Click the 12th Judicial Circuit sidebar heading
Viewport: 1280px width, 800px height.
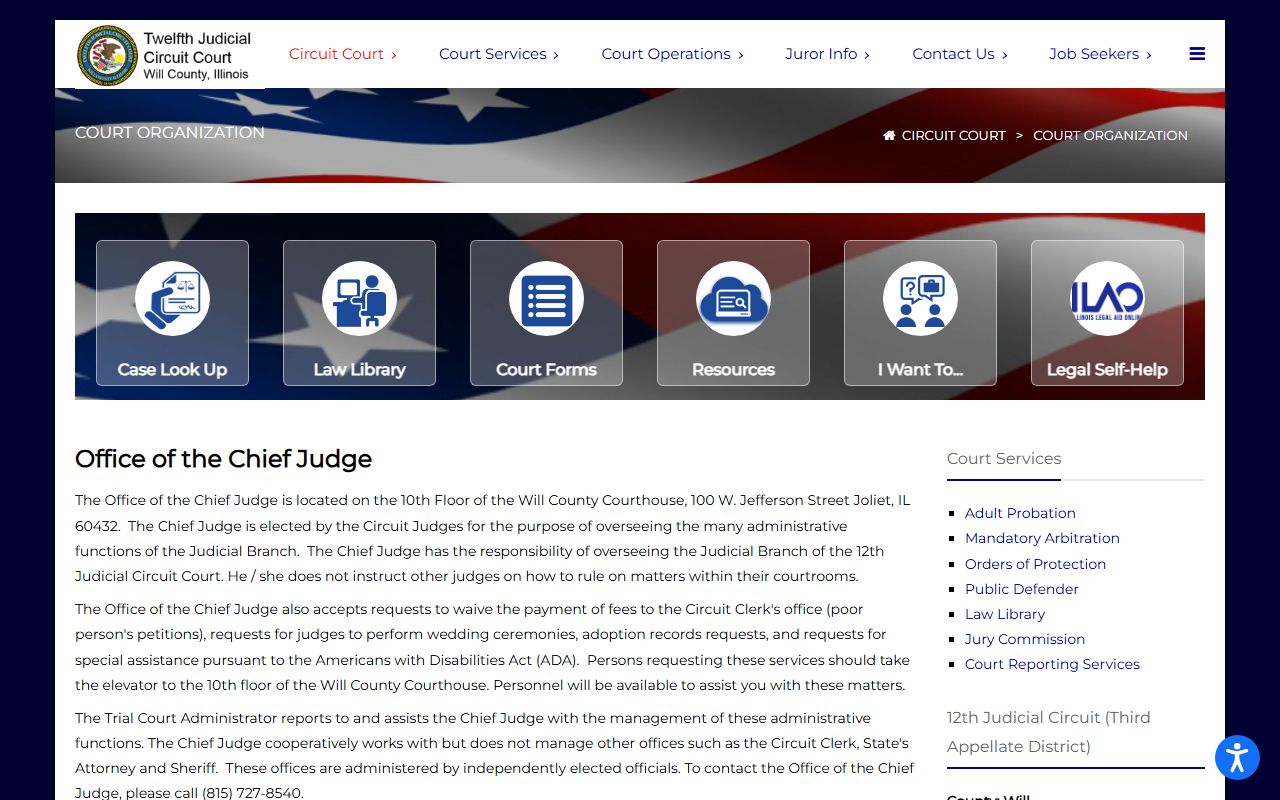(1049, 732)
